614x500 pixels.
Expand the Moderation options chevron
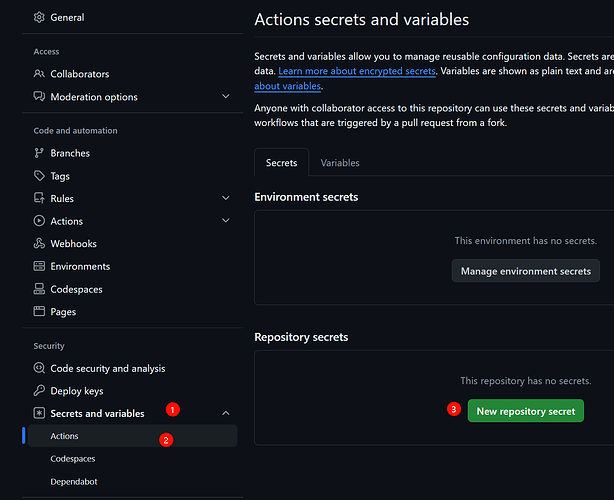tap(226, 96)
